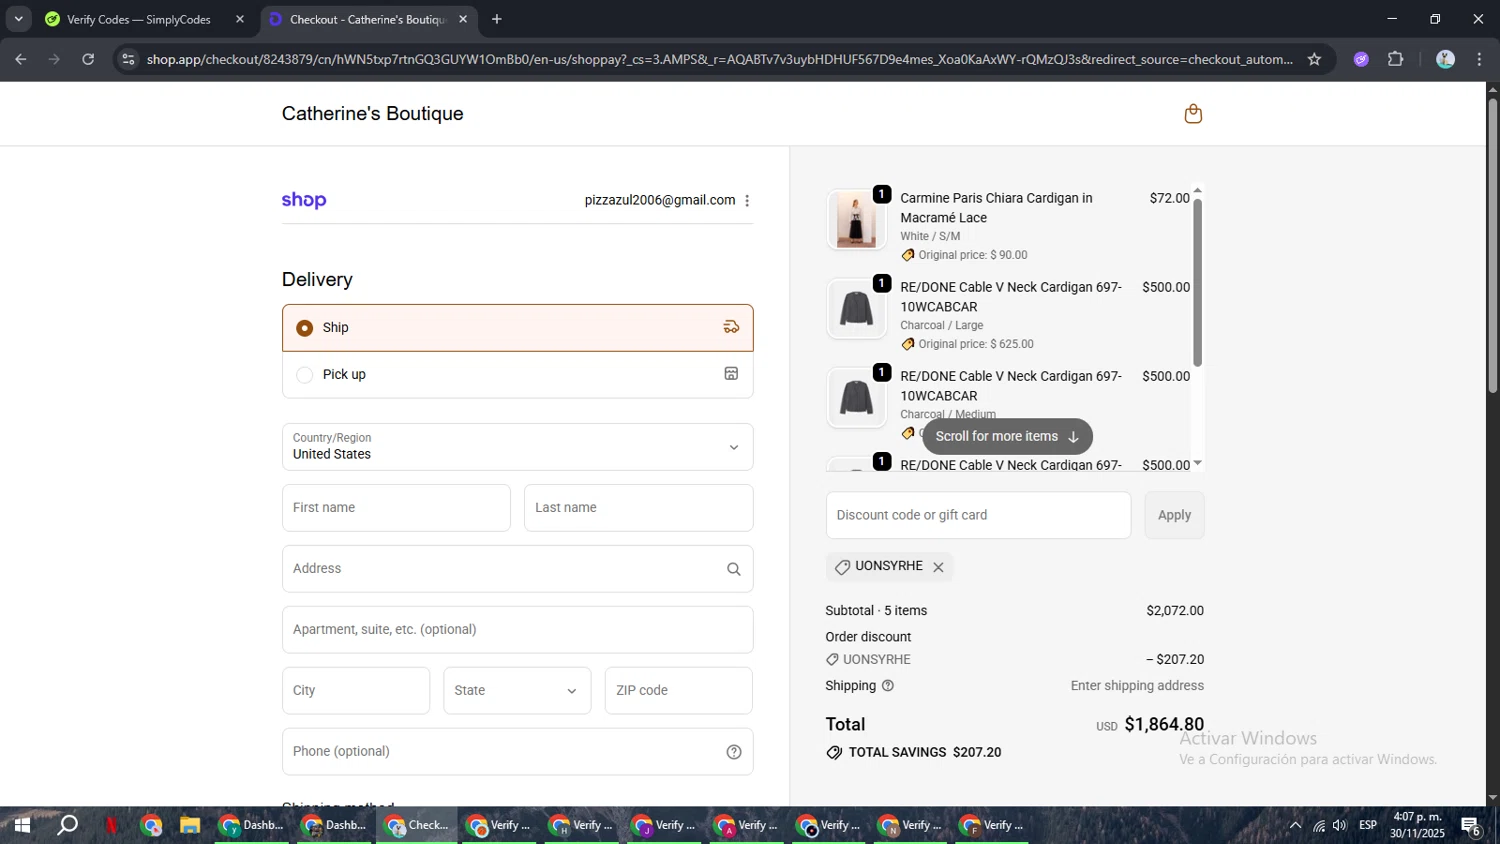Click the TOTAL SAVINGS $207.20 text
This screenshot has height=844, width=1500.
coord(925,753)
